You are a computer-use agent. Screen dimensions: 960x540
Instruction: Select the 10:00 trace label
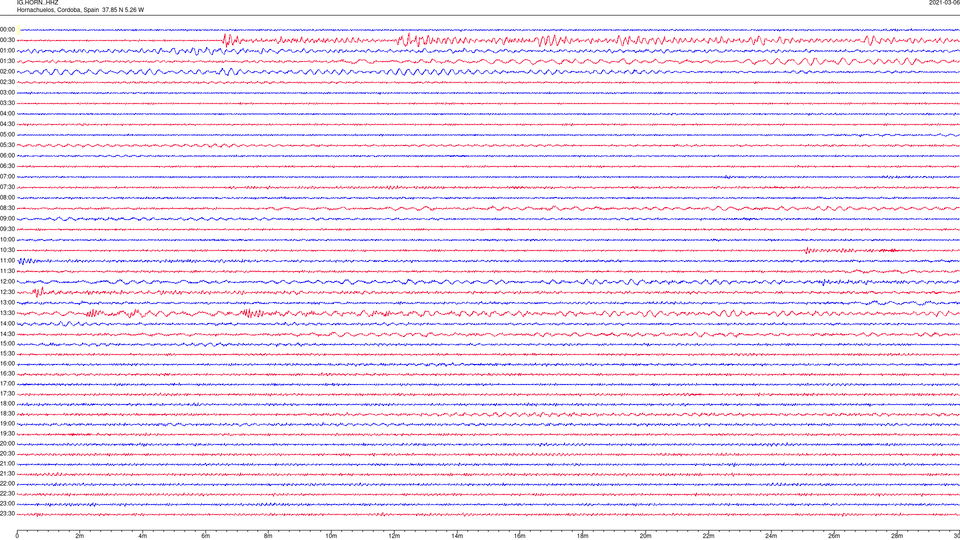coord(7,239)
